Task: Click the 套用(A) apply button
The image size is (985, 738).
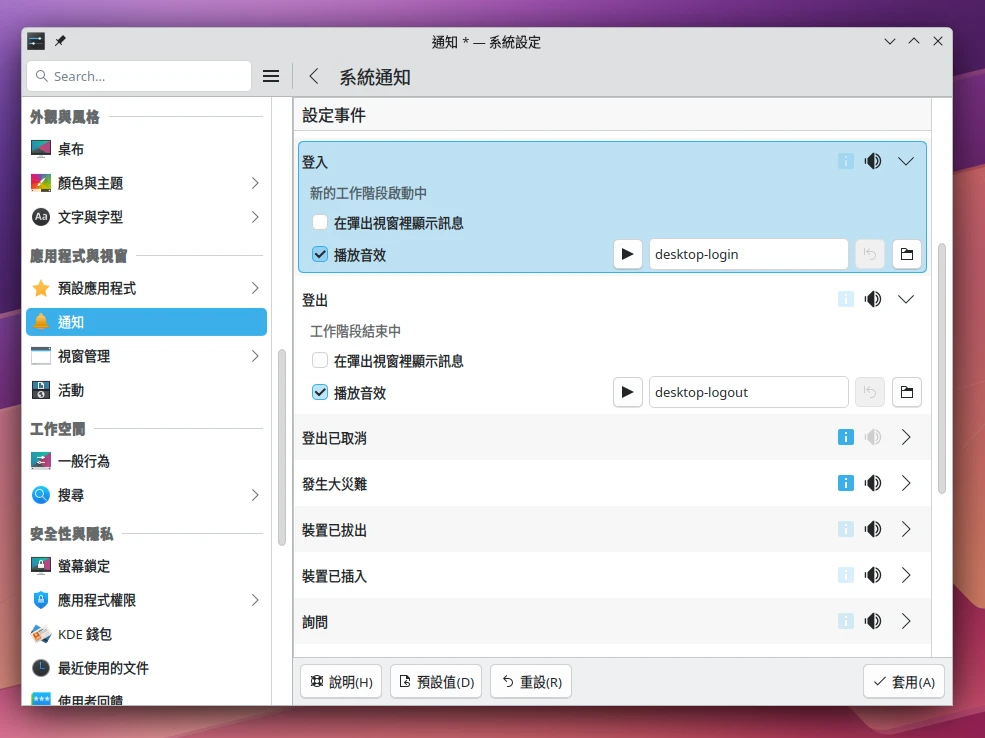Action: click(903, 682)
